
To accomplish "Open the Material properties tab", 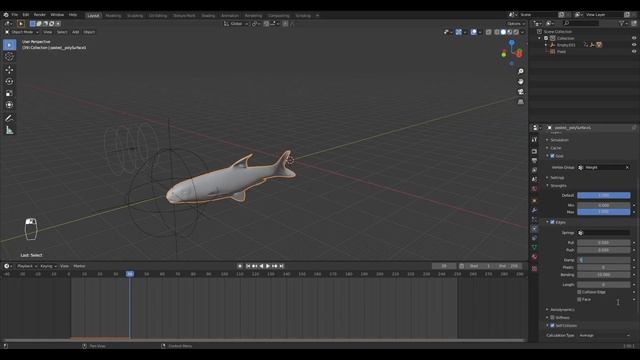I will (x=534, y=257).
